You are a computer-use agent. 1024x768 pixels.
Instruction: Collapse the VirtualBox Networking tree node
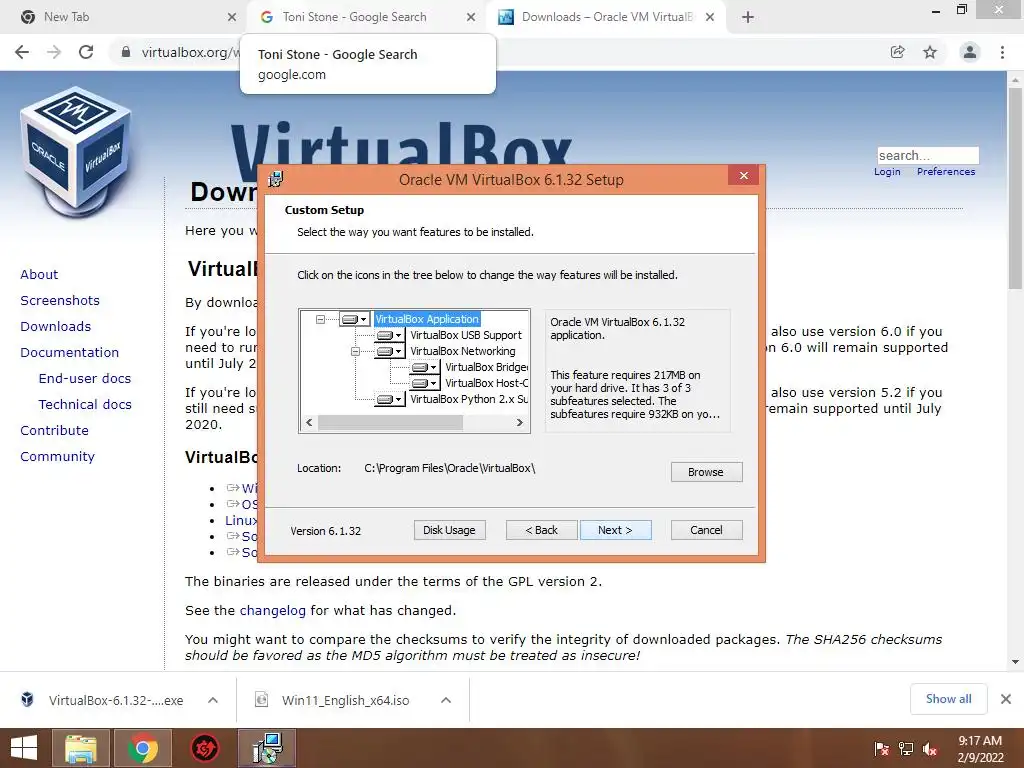click(x=355, y=351)
